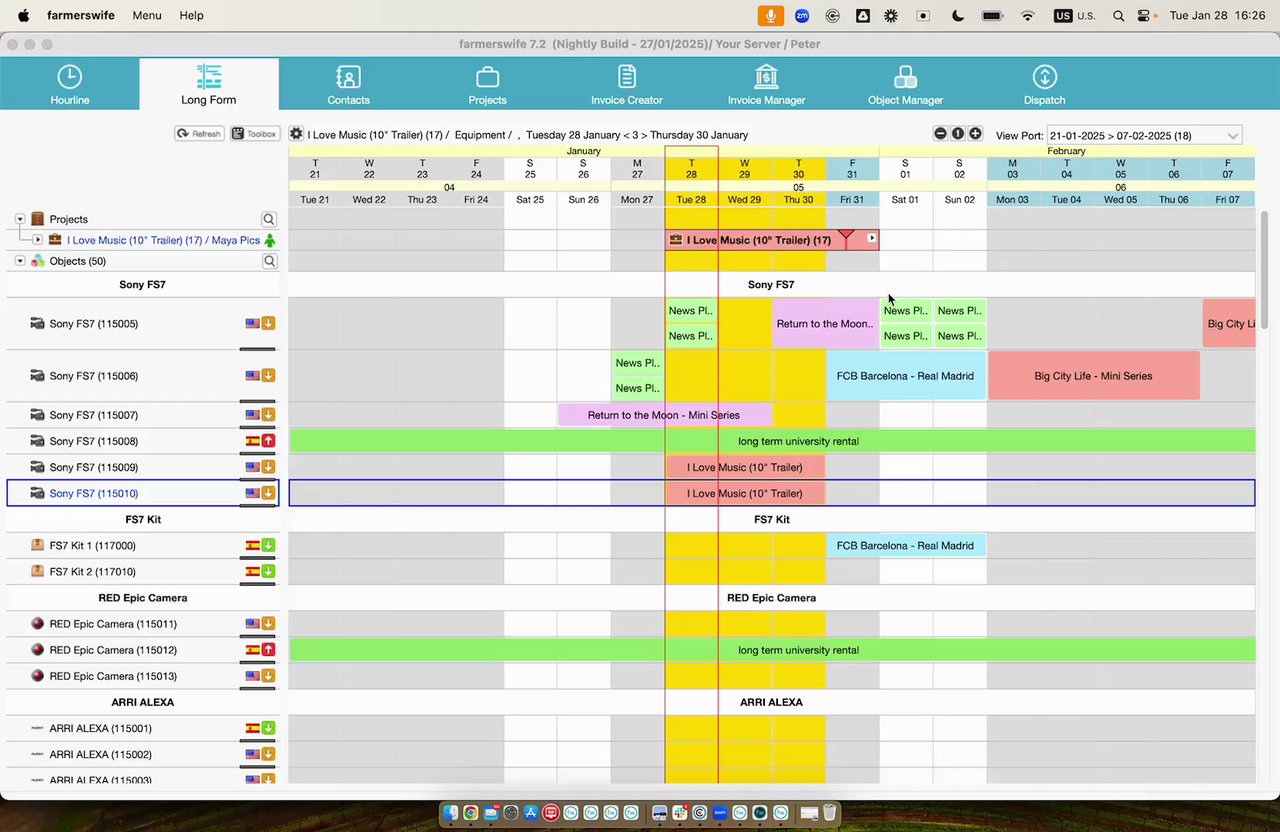
Task: Click the US flag icon for ARRI ALEXA (115002)
Action: coord(253,755)
